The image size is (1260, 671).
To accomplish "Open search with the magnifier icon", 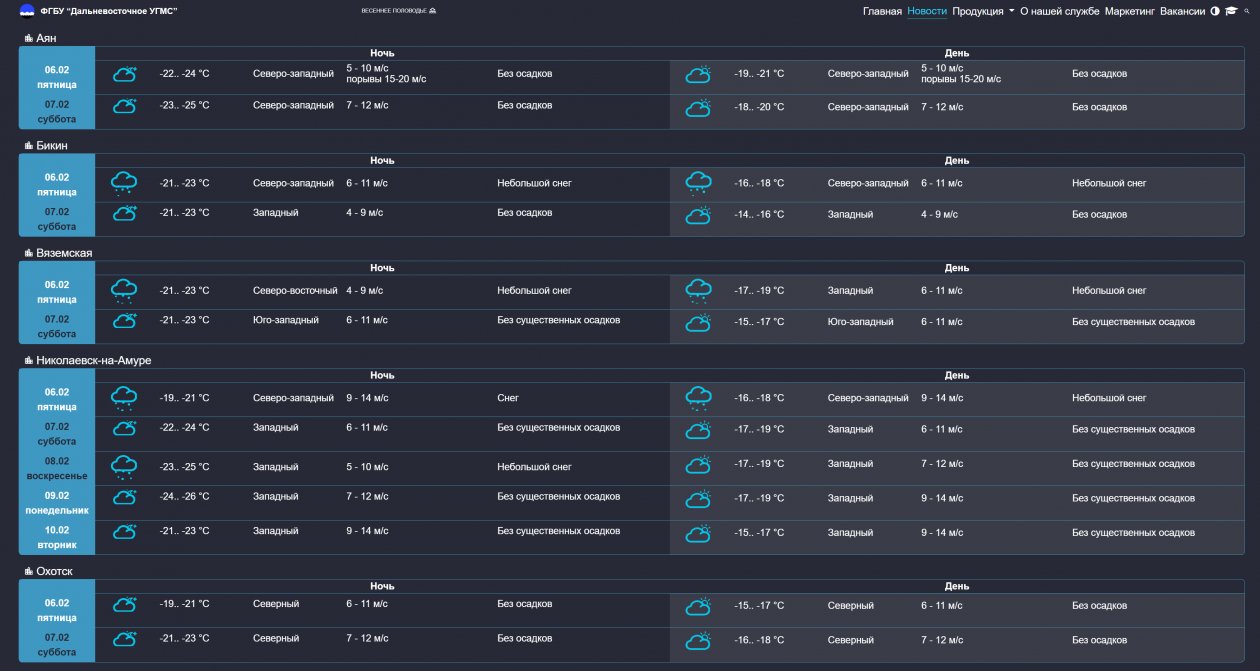I will [1247, 11].
